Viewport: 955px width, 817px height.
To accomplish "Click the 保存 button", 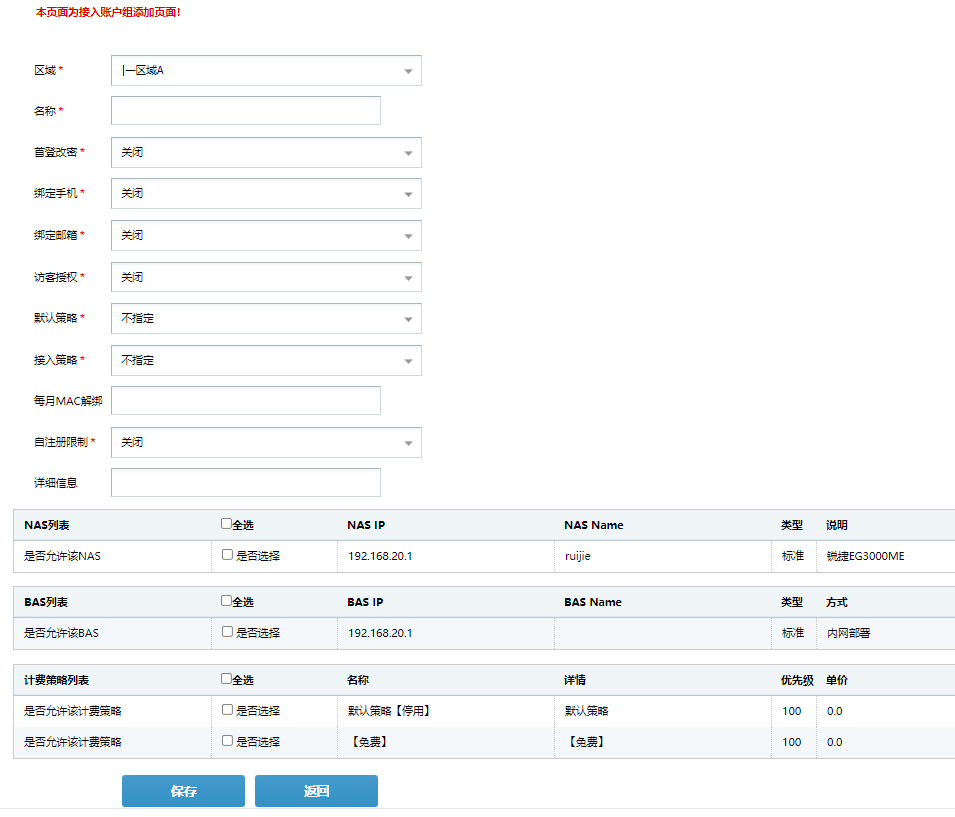I will pyautogui.click(x=183, y=791).
